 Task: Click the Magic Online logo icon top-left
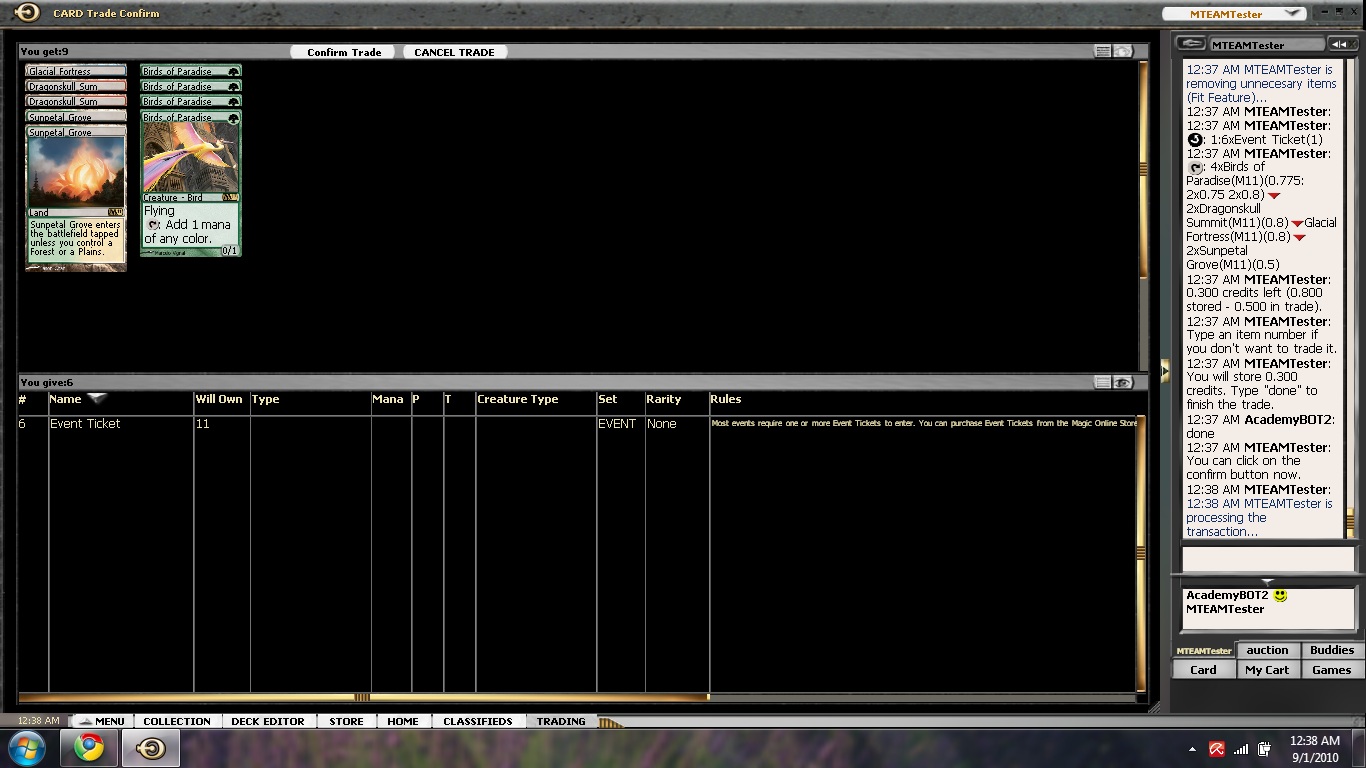27,13
